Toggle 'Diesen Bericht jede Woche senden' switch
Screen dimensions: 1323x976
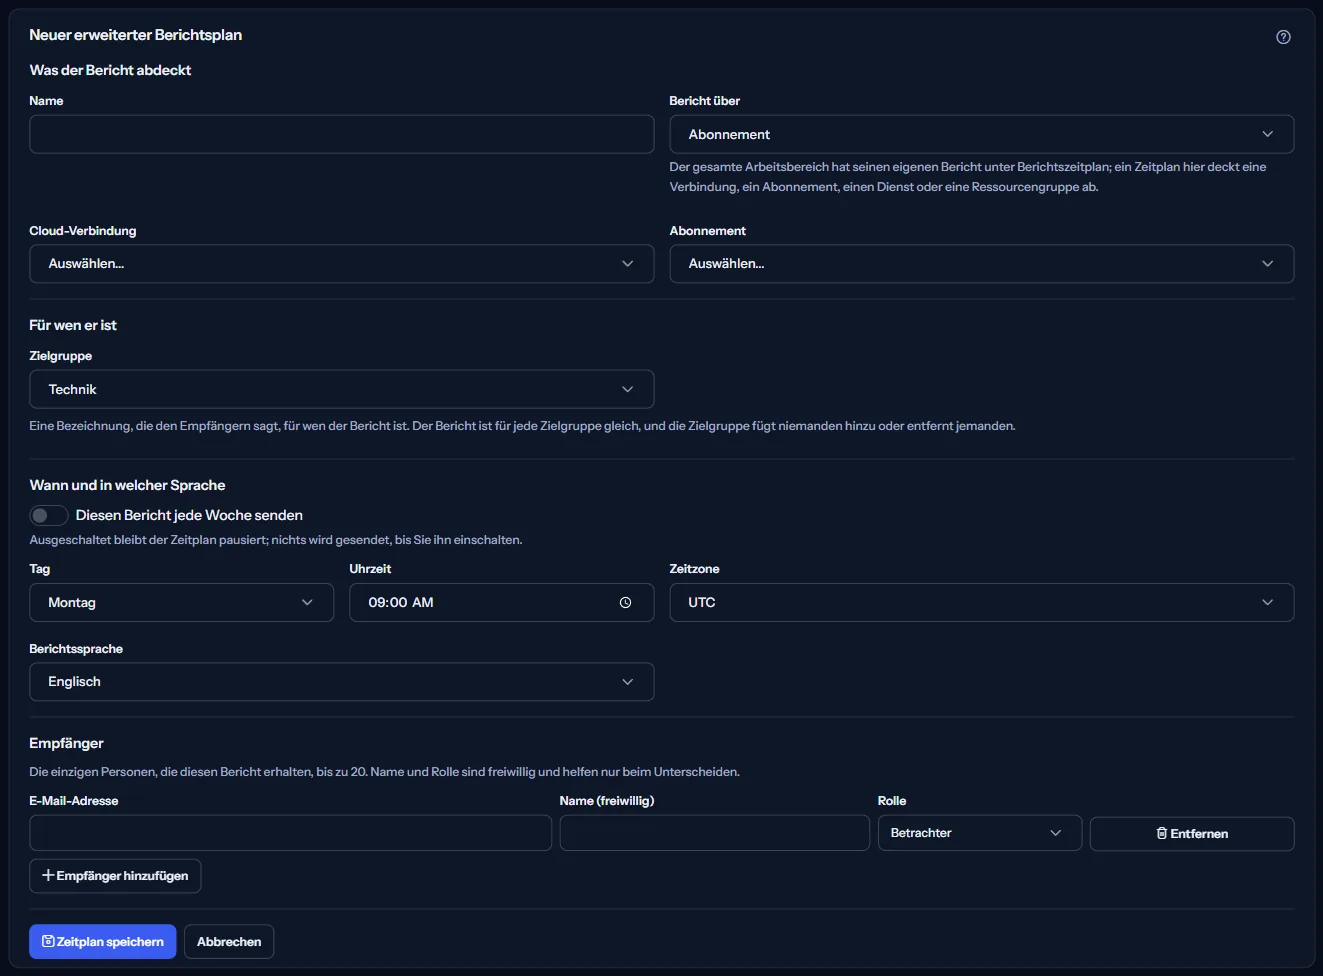[49, 515]
